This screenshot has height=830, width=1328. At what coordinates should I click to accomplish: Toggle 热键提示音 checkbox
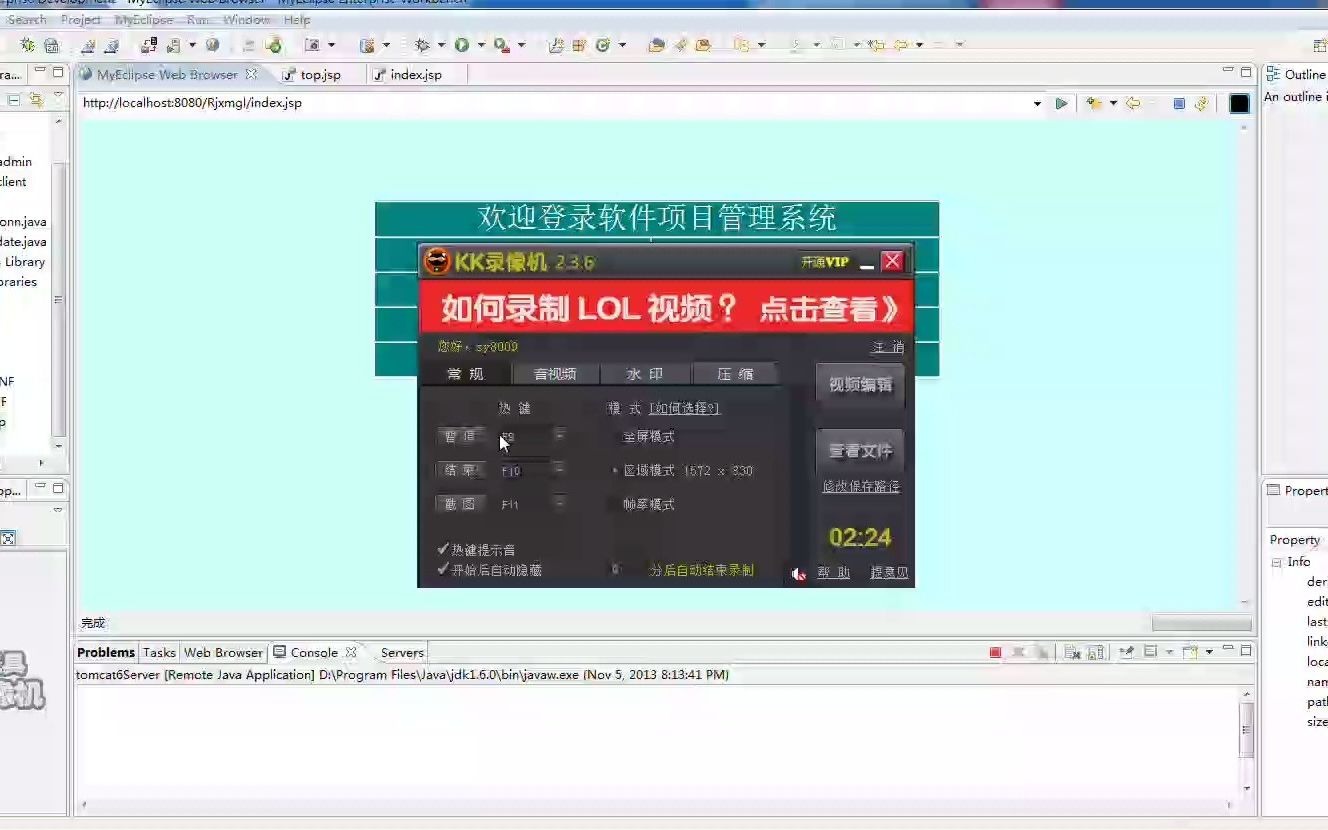(x=443, y=549)
